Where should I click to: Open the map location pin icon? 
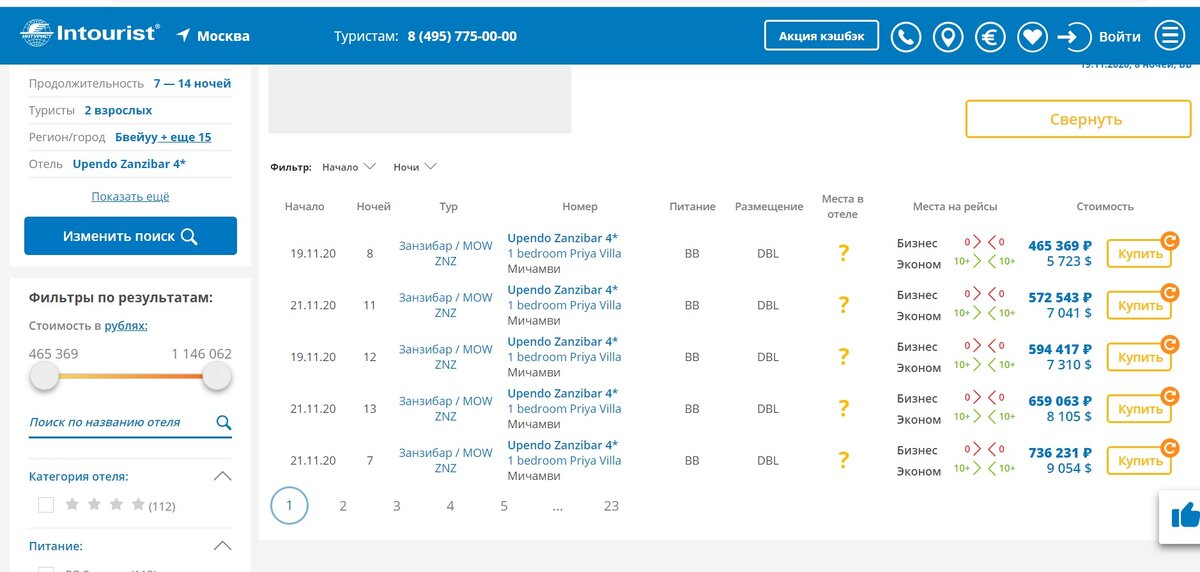[x=948, y=37]
